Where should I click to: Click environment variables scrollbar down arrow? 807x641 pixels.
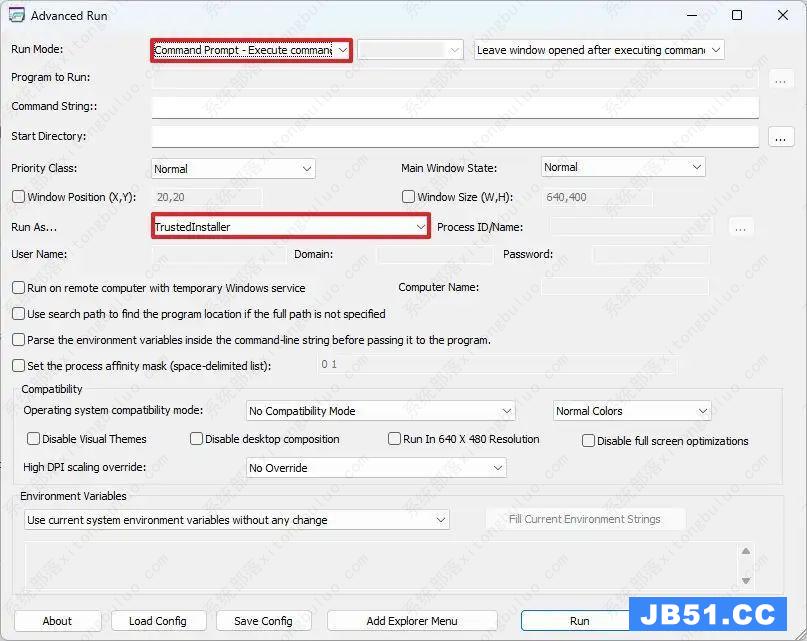coord(746,578)
